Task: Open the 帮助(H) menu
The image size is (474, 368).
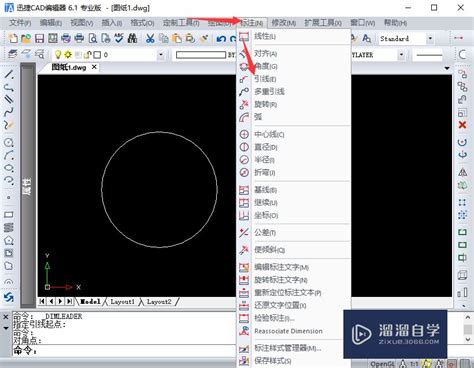Action: pyautogui.click(x=395, y=23)
